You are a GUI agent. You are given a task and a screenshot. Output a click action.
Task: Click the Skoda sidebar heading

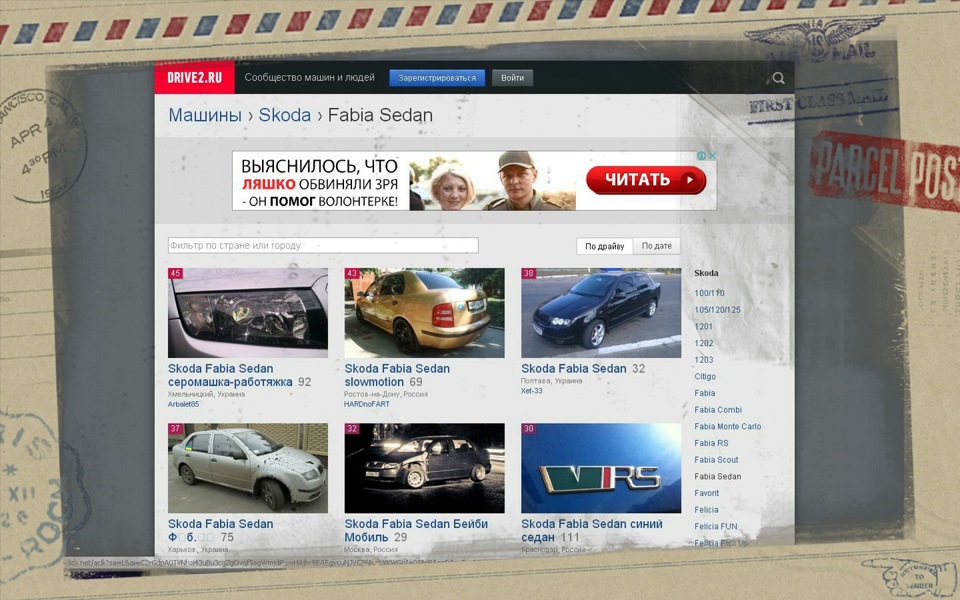coord(706,273)
